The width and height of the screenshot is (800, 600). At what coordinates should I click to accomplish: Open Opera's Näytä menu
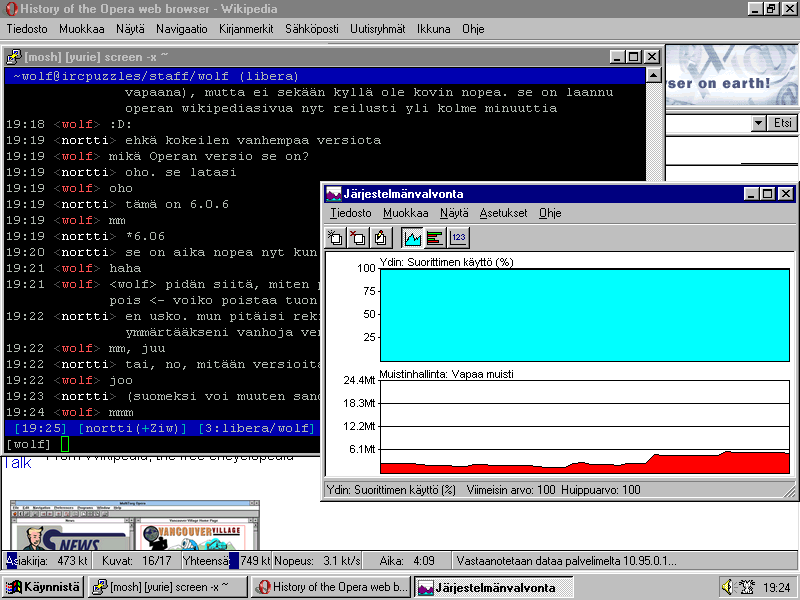tap(130, 29)
